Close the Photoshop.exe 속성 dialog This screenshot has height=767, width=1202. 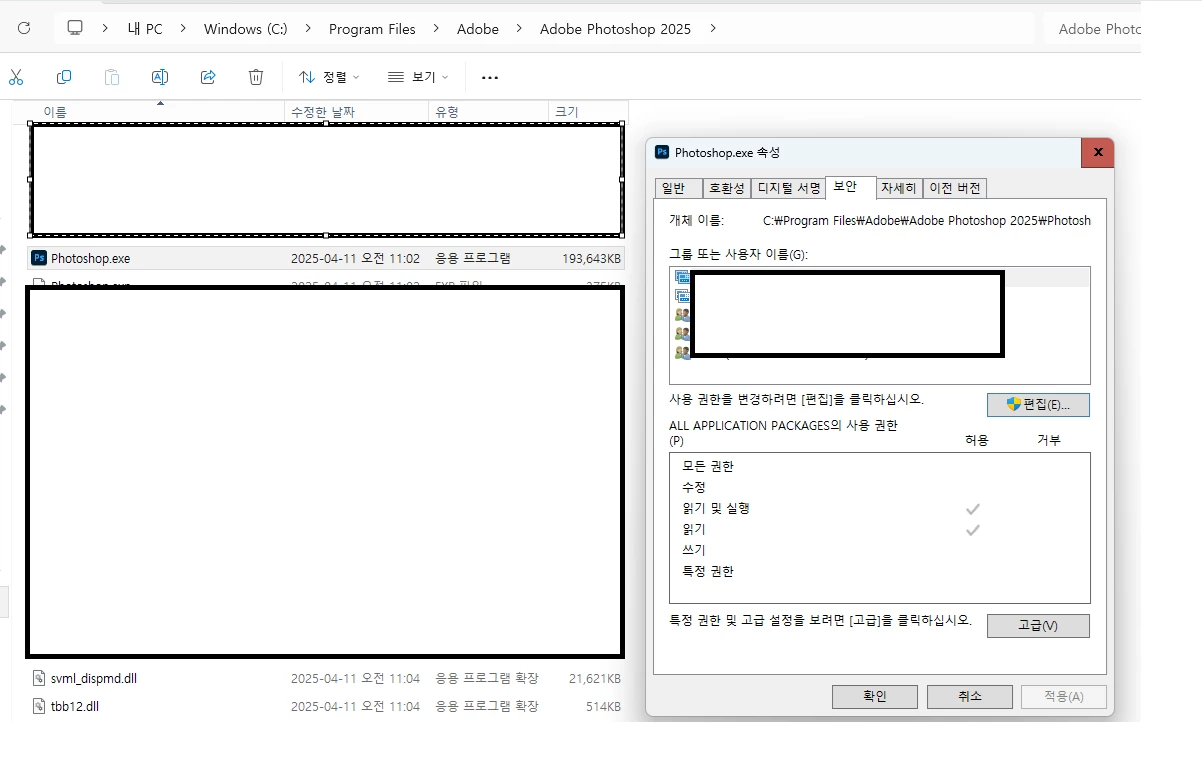[1097, 152]
